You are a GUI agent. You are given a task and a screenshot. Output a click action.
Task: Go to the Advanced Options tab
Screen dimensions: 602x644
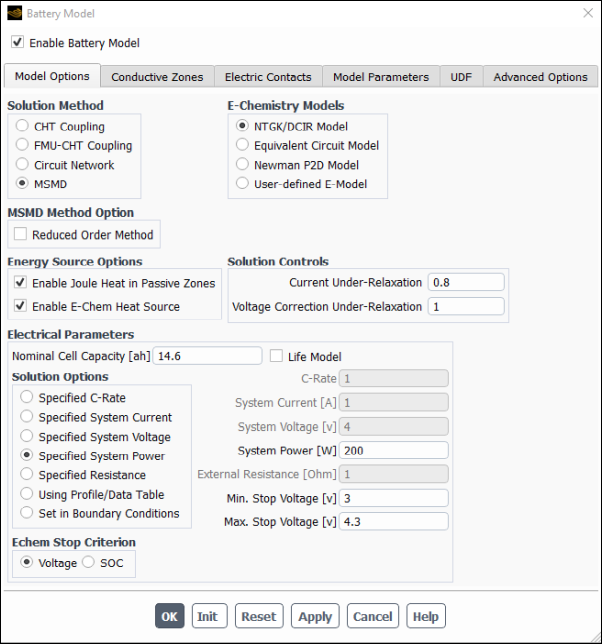click(540, 77)
